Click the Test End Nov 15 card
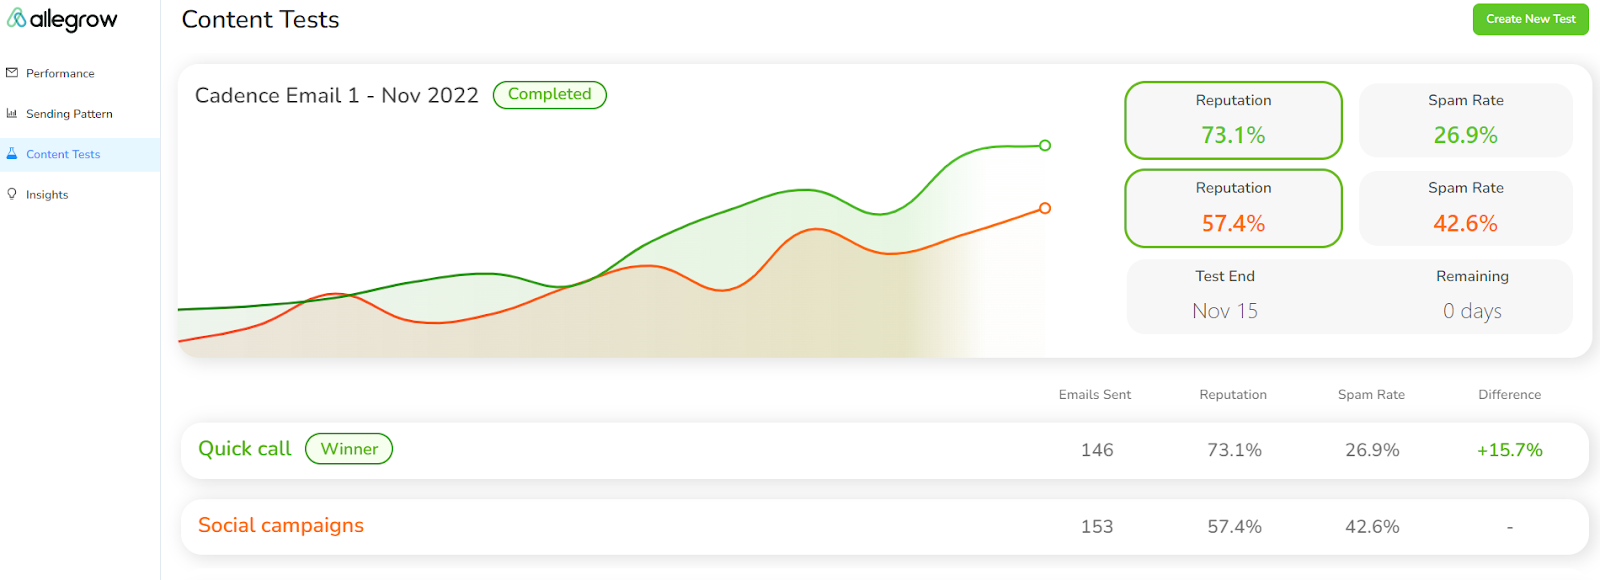 (1224, 296)
